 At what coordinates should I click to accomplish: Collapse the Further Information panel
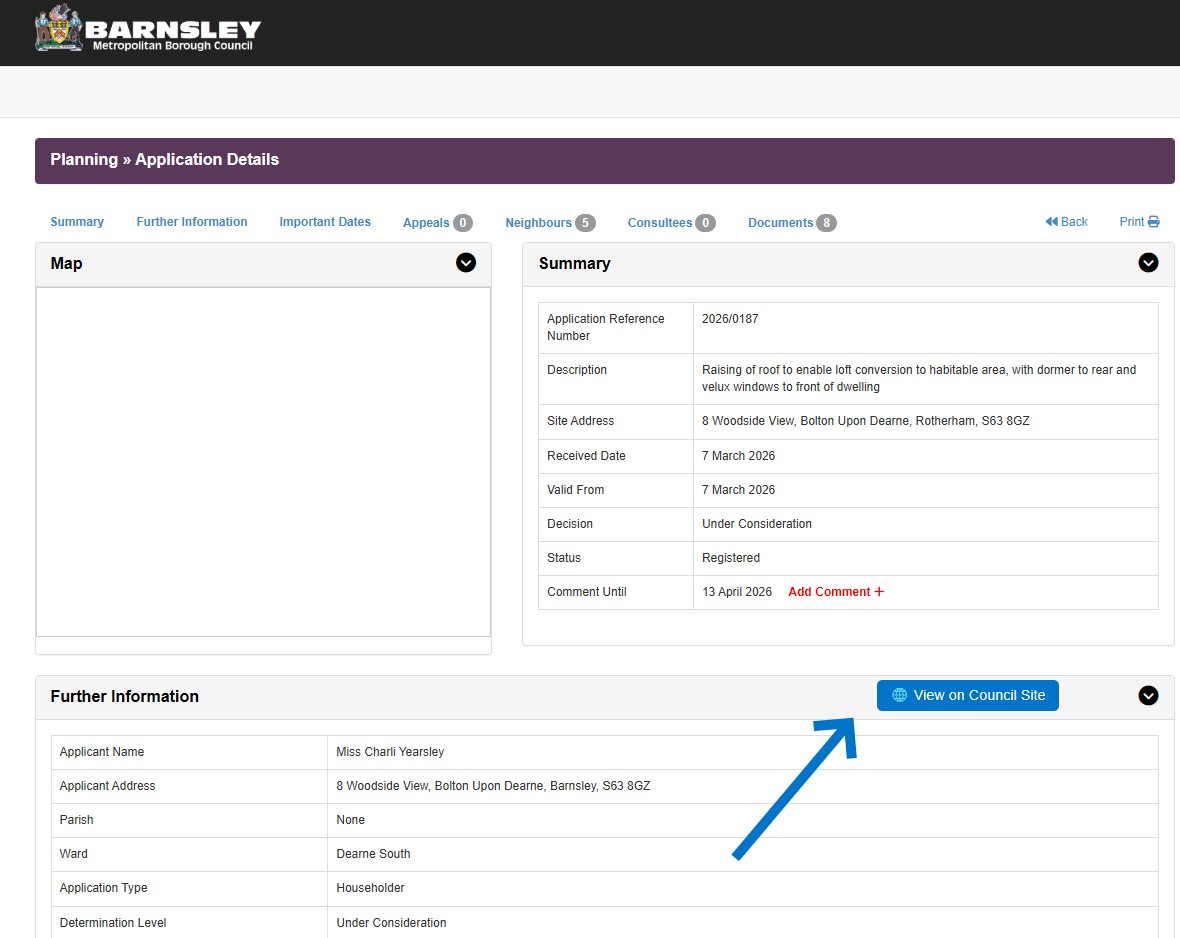[x=1148, y=696]
